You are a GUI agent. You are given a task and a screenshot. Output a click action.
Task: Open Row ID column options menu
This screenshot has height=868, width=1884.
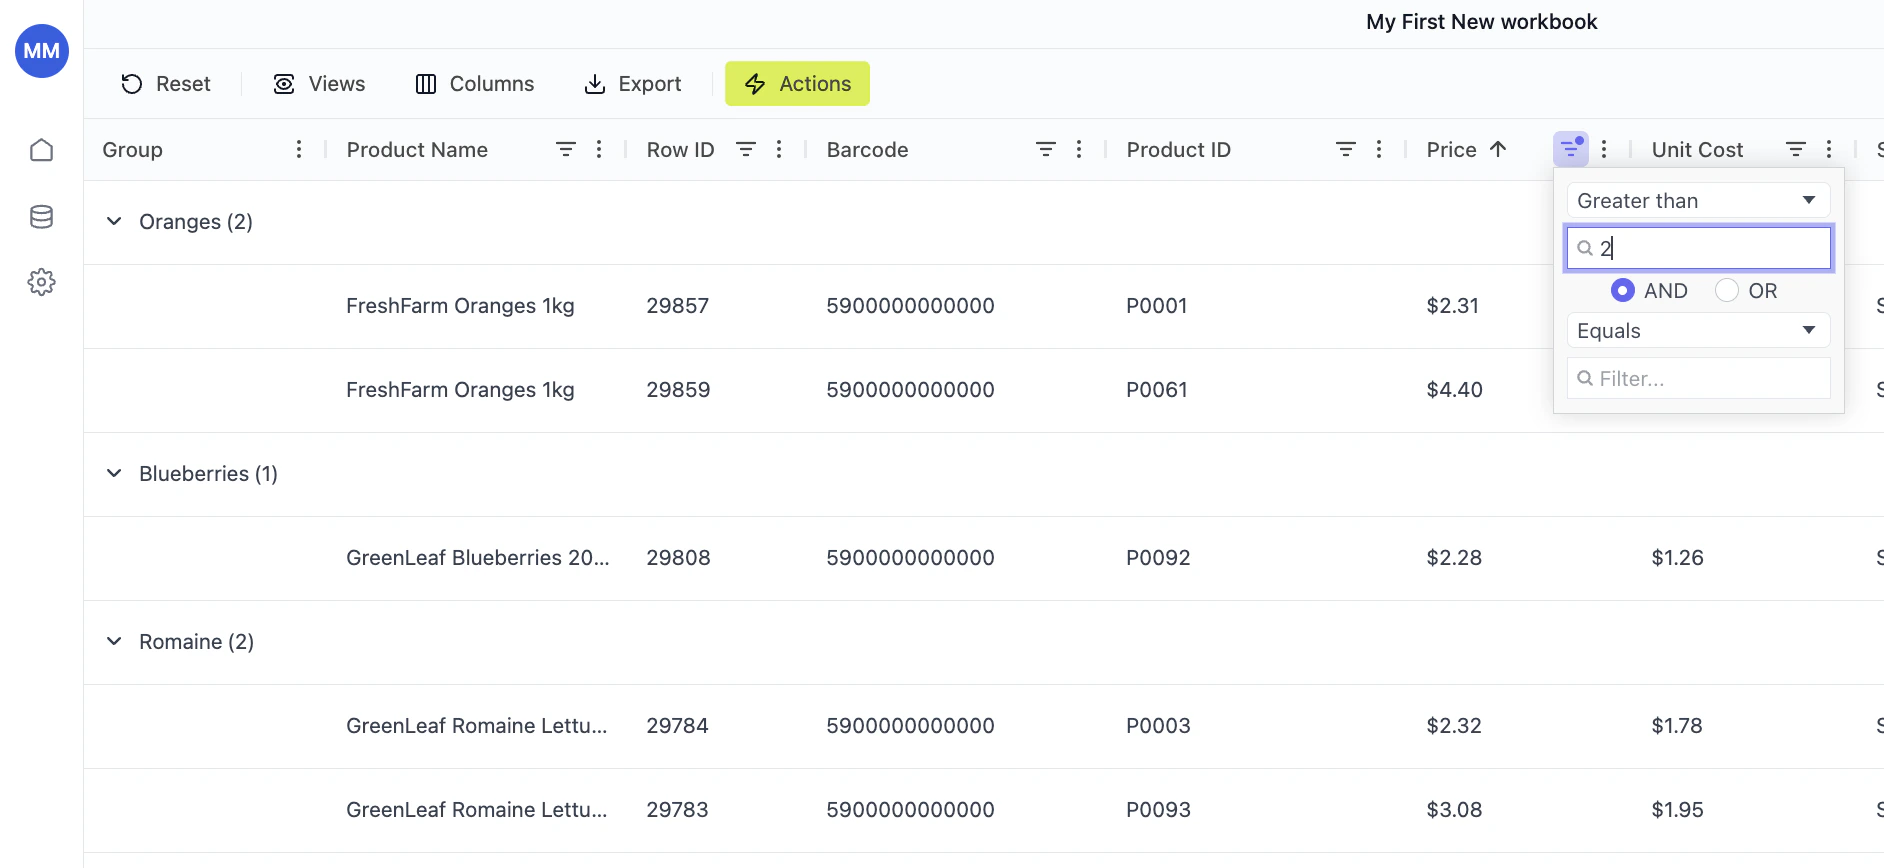point(779,149)
